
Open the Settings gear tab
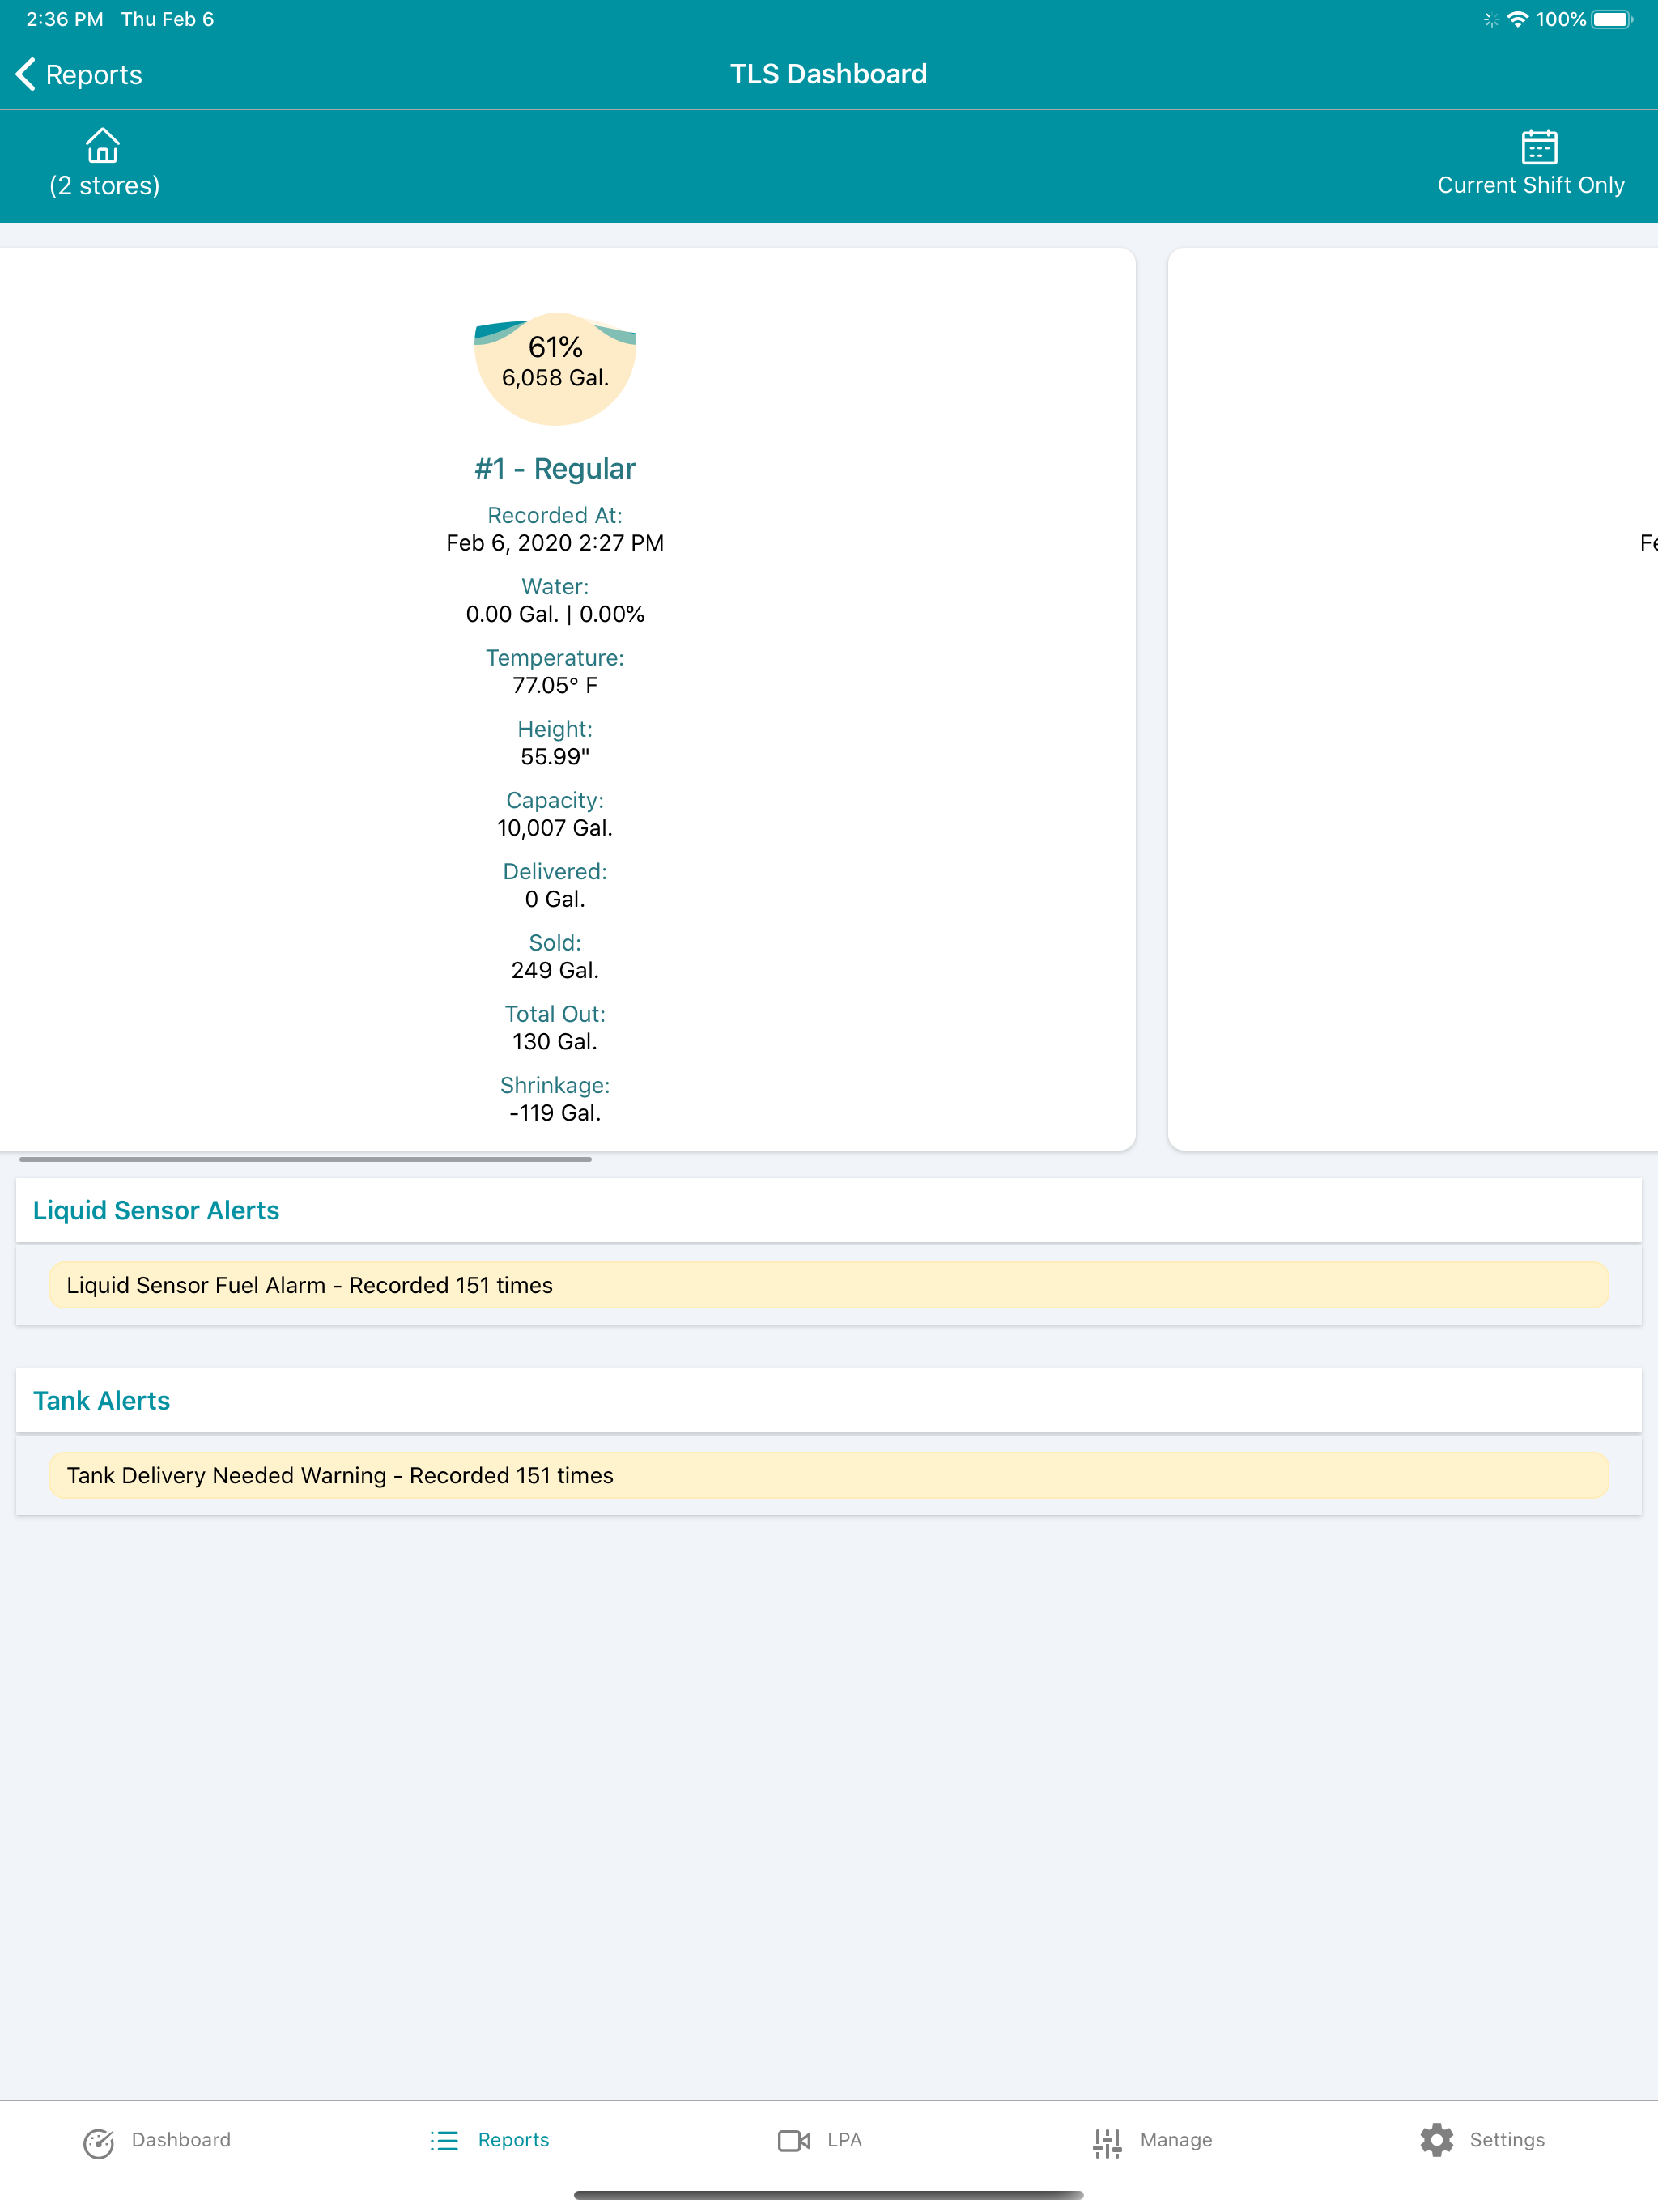coord(1482,2140)
